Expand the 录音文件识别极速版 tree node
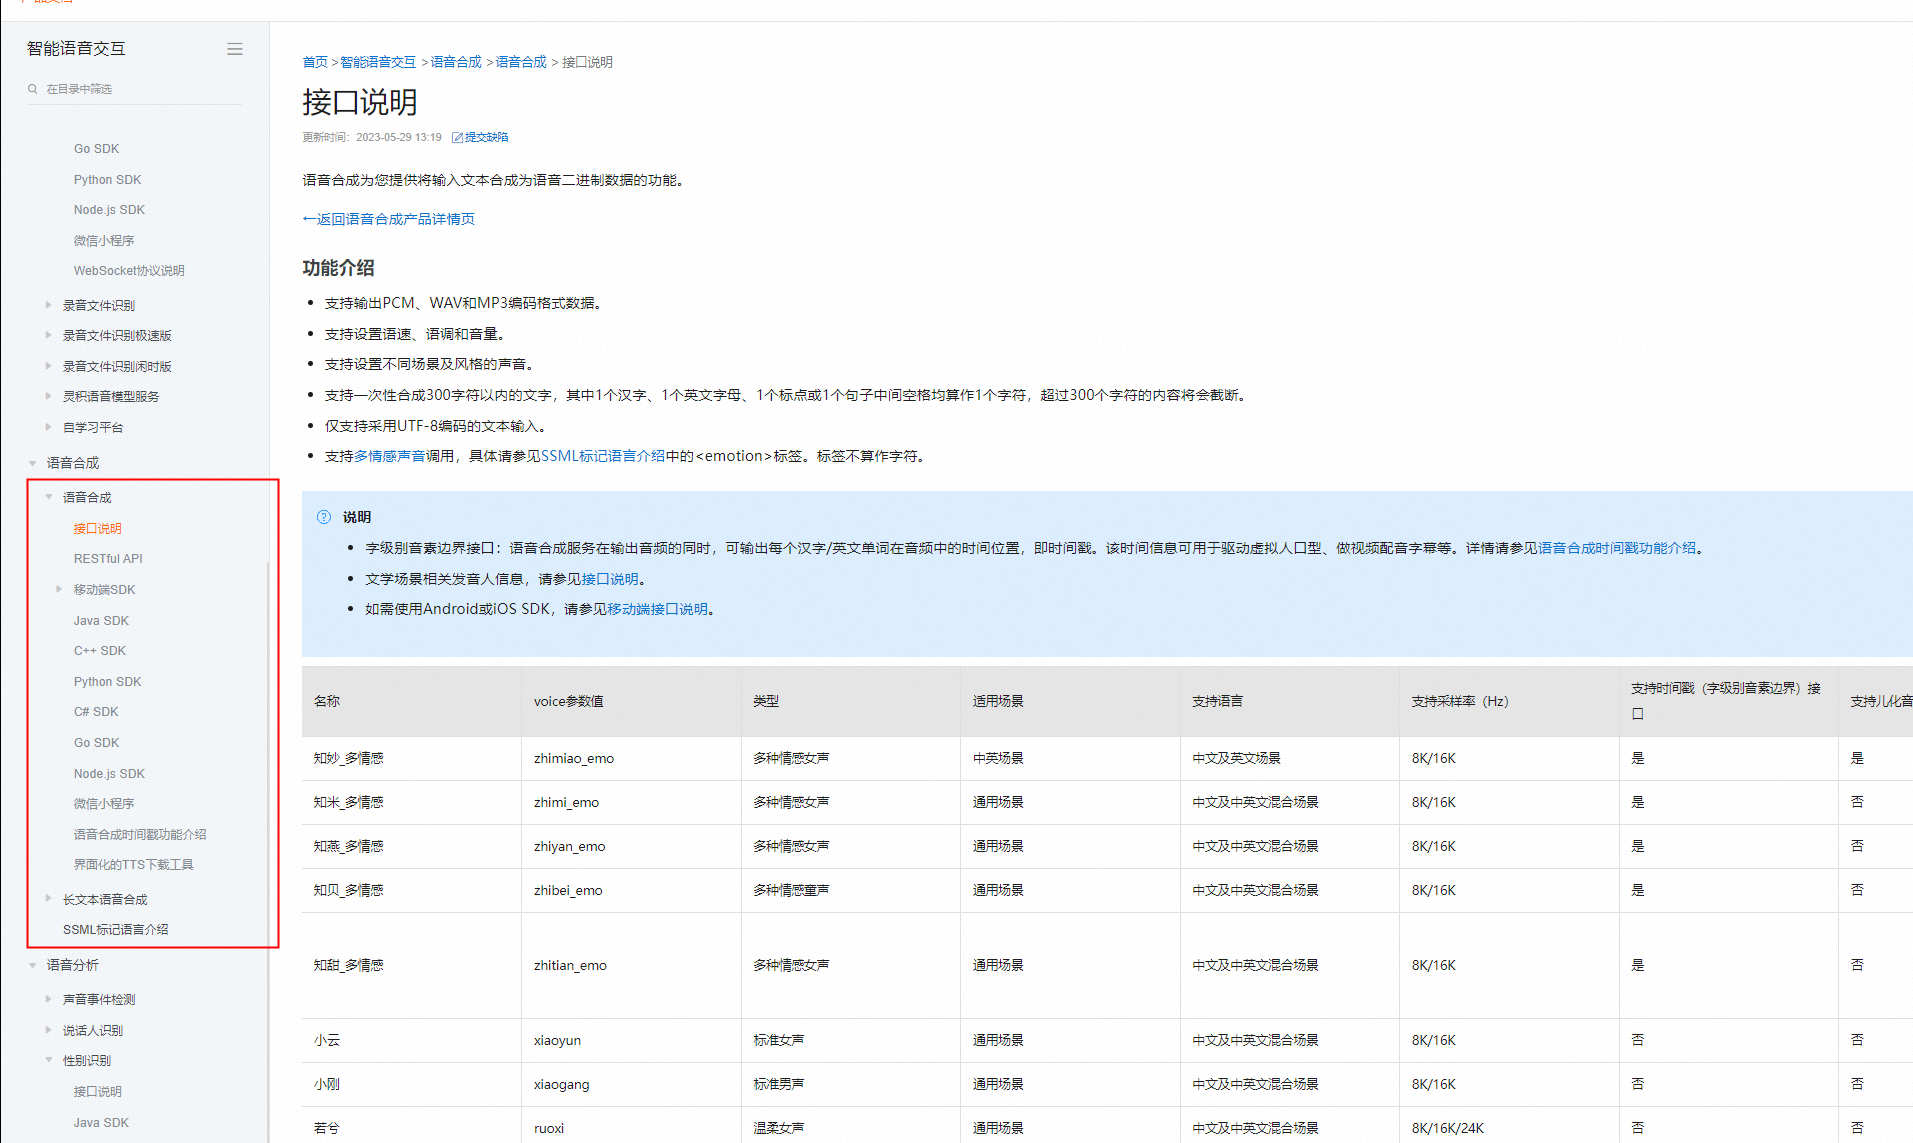 point(48,335)
